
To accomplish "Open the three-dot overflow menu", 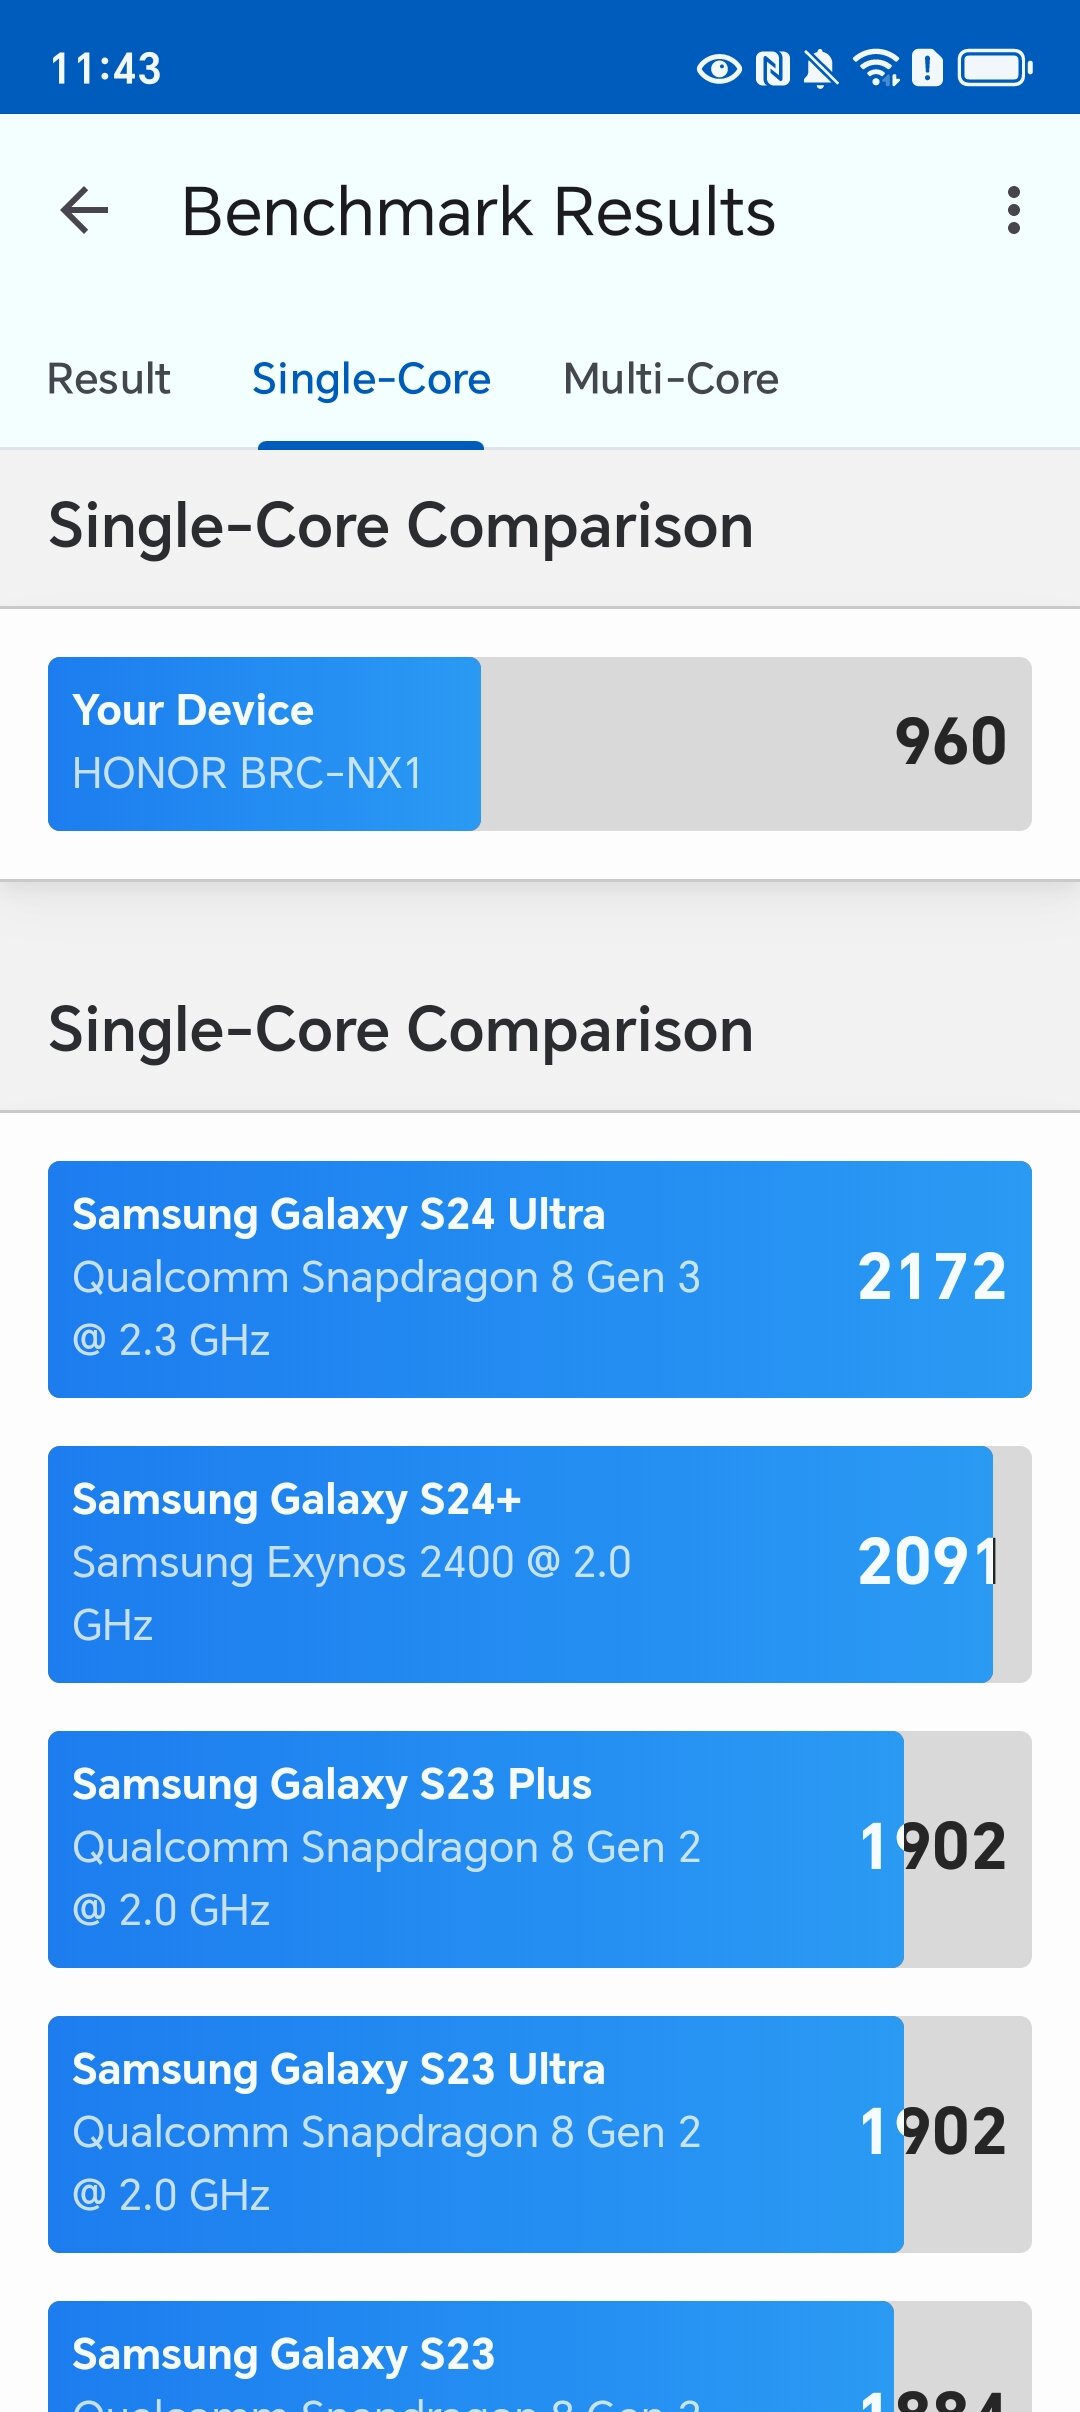I will pyautogui.click(x=1014, y=211).
